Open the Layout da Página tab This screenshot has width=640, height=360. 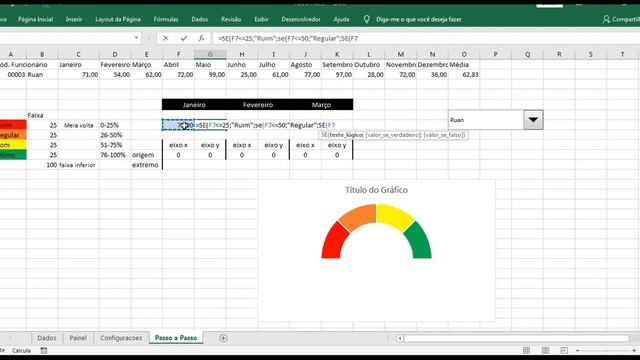coord(118,19)
